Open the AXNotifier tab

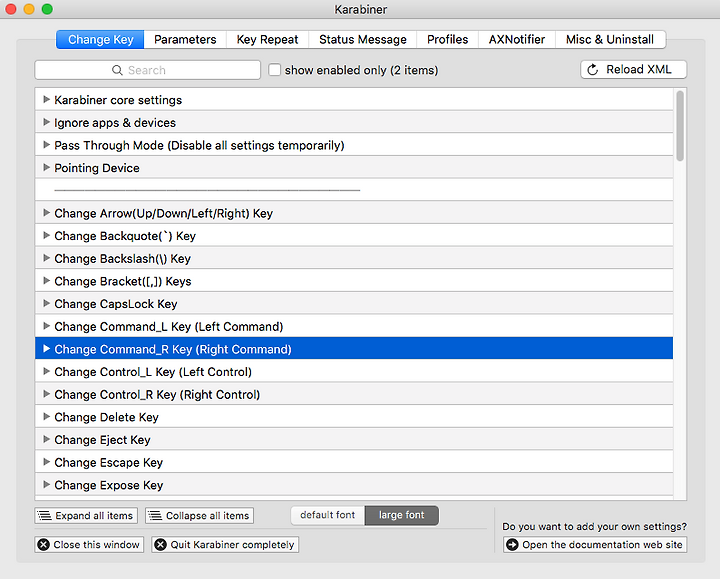pyautogui.click(x=517, y=39)
